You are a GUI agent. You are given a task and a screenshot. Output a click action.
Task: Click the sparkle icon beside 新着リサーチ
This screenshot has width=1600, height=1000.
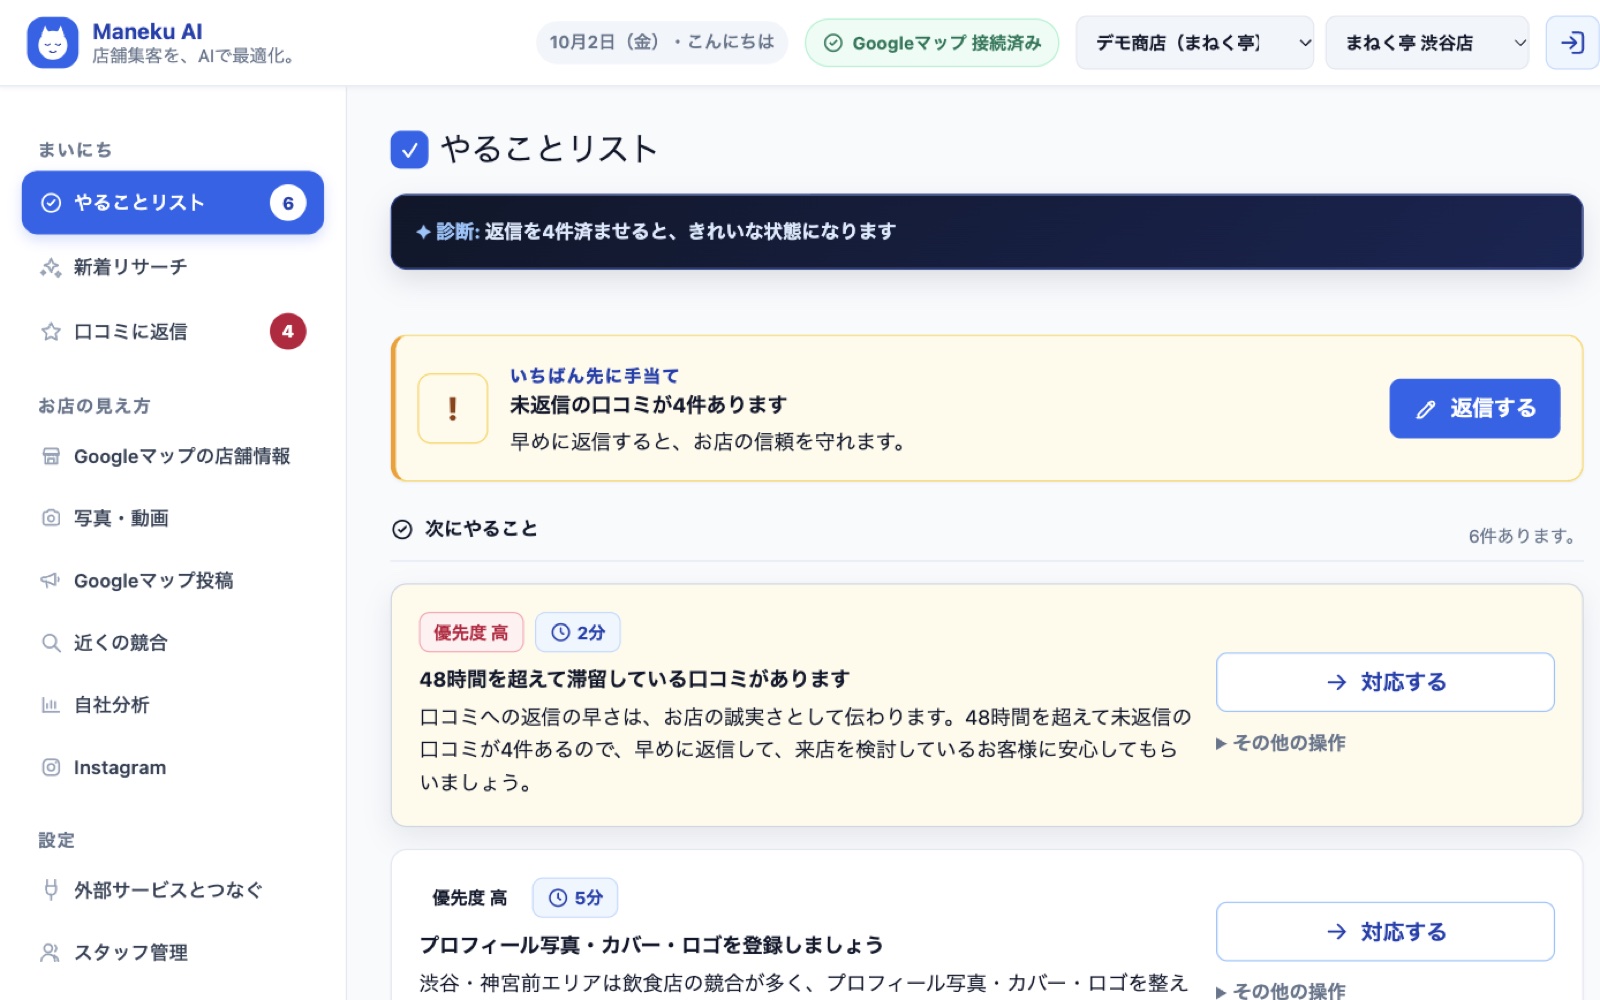[50, 267]
